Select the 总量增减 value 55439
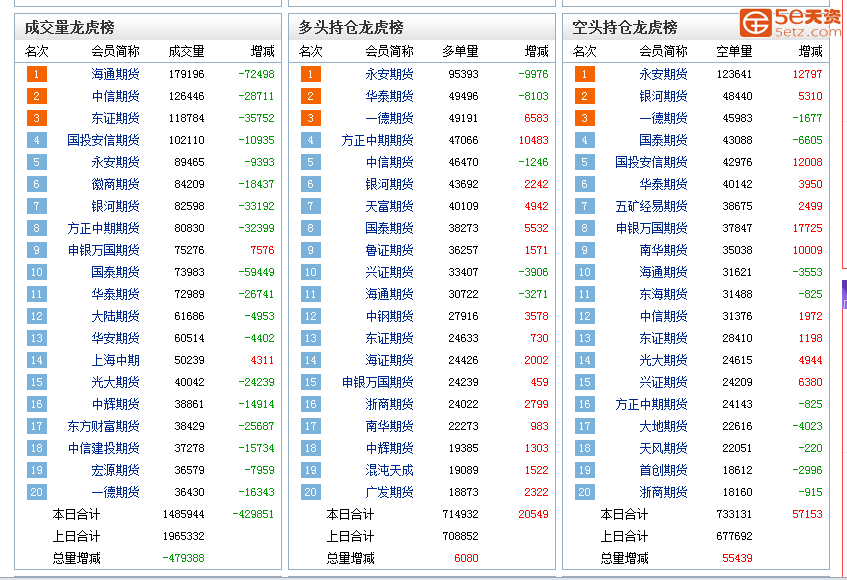This screenshot has height=580, width=847. (737, 558)
